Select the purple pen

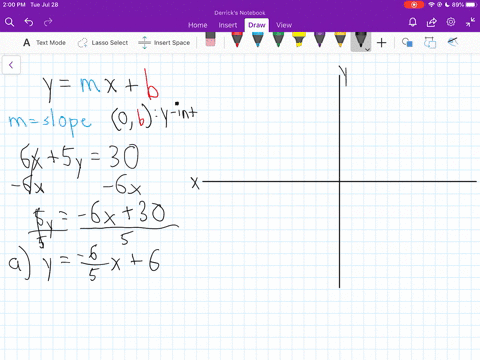tap(320, 40)
